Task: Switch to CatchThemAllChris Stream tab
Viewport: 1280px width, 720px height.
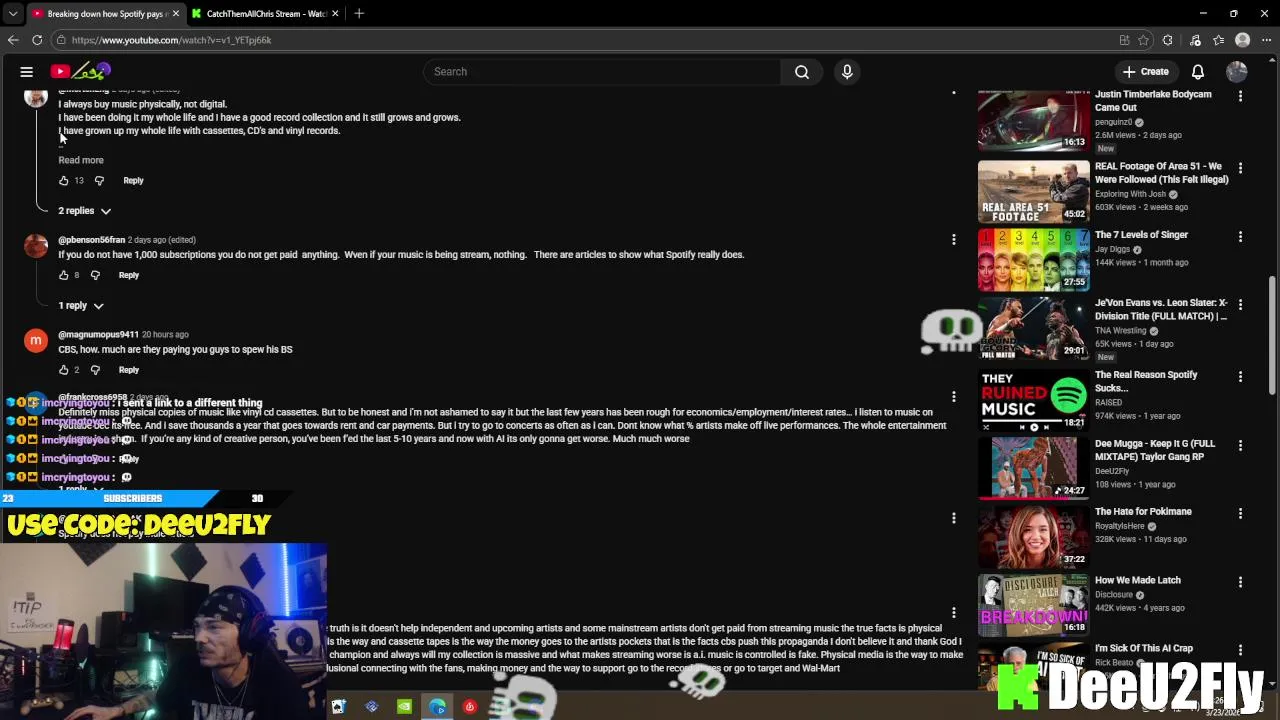Action: click(x=266, y=14)
